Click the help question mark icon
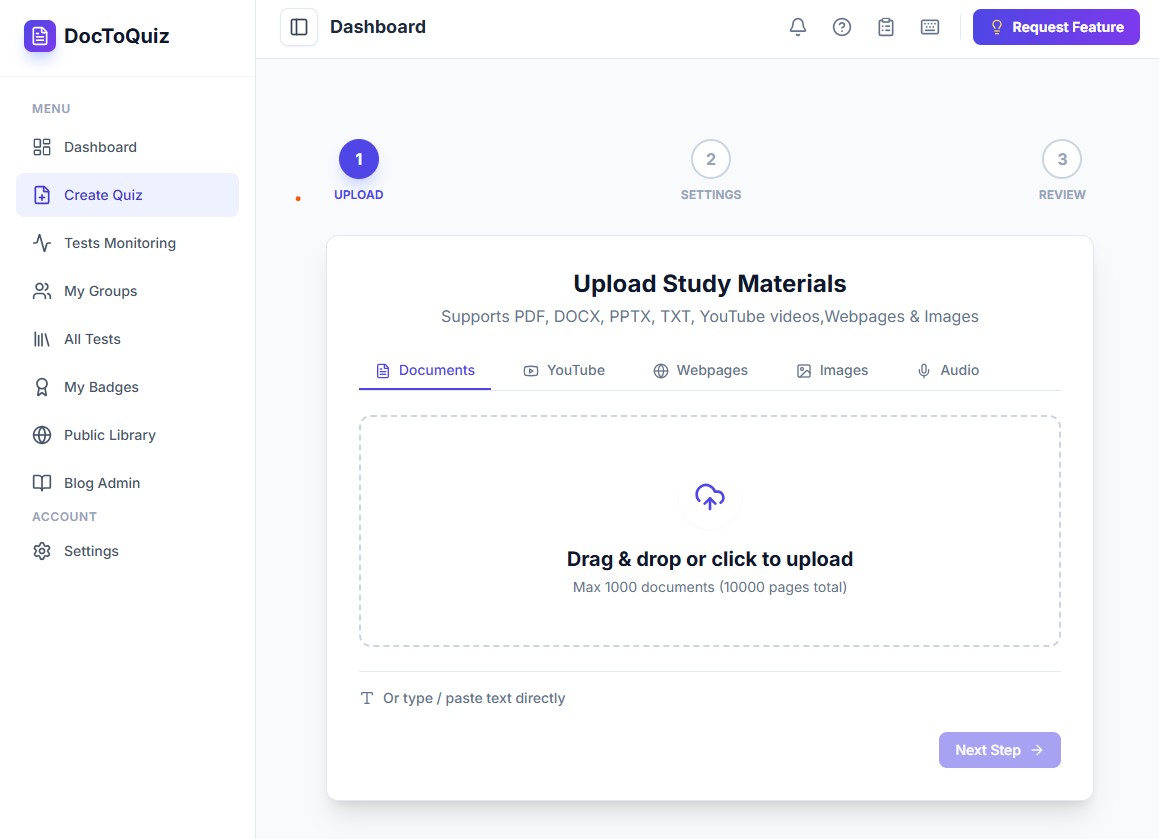1159x839 pixels. pos(841,27)
